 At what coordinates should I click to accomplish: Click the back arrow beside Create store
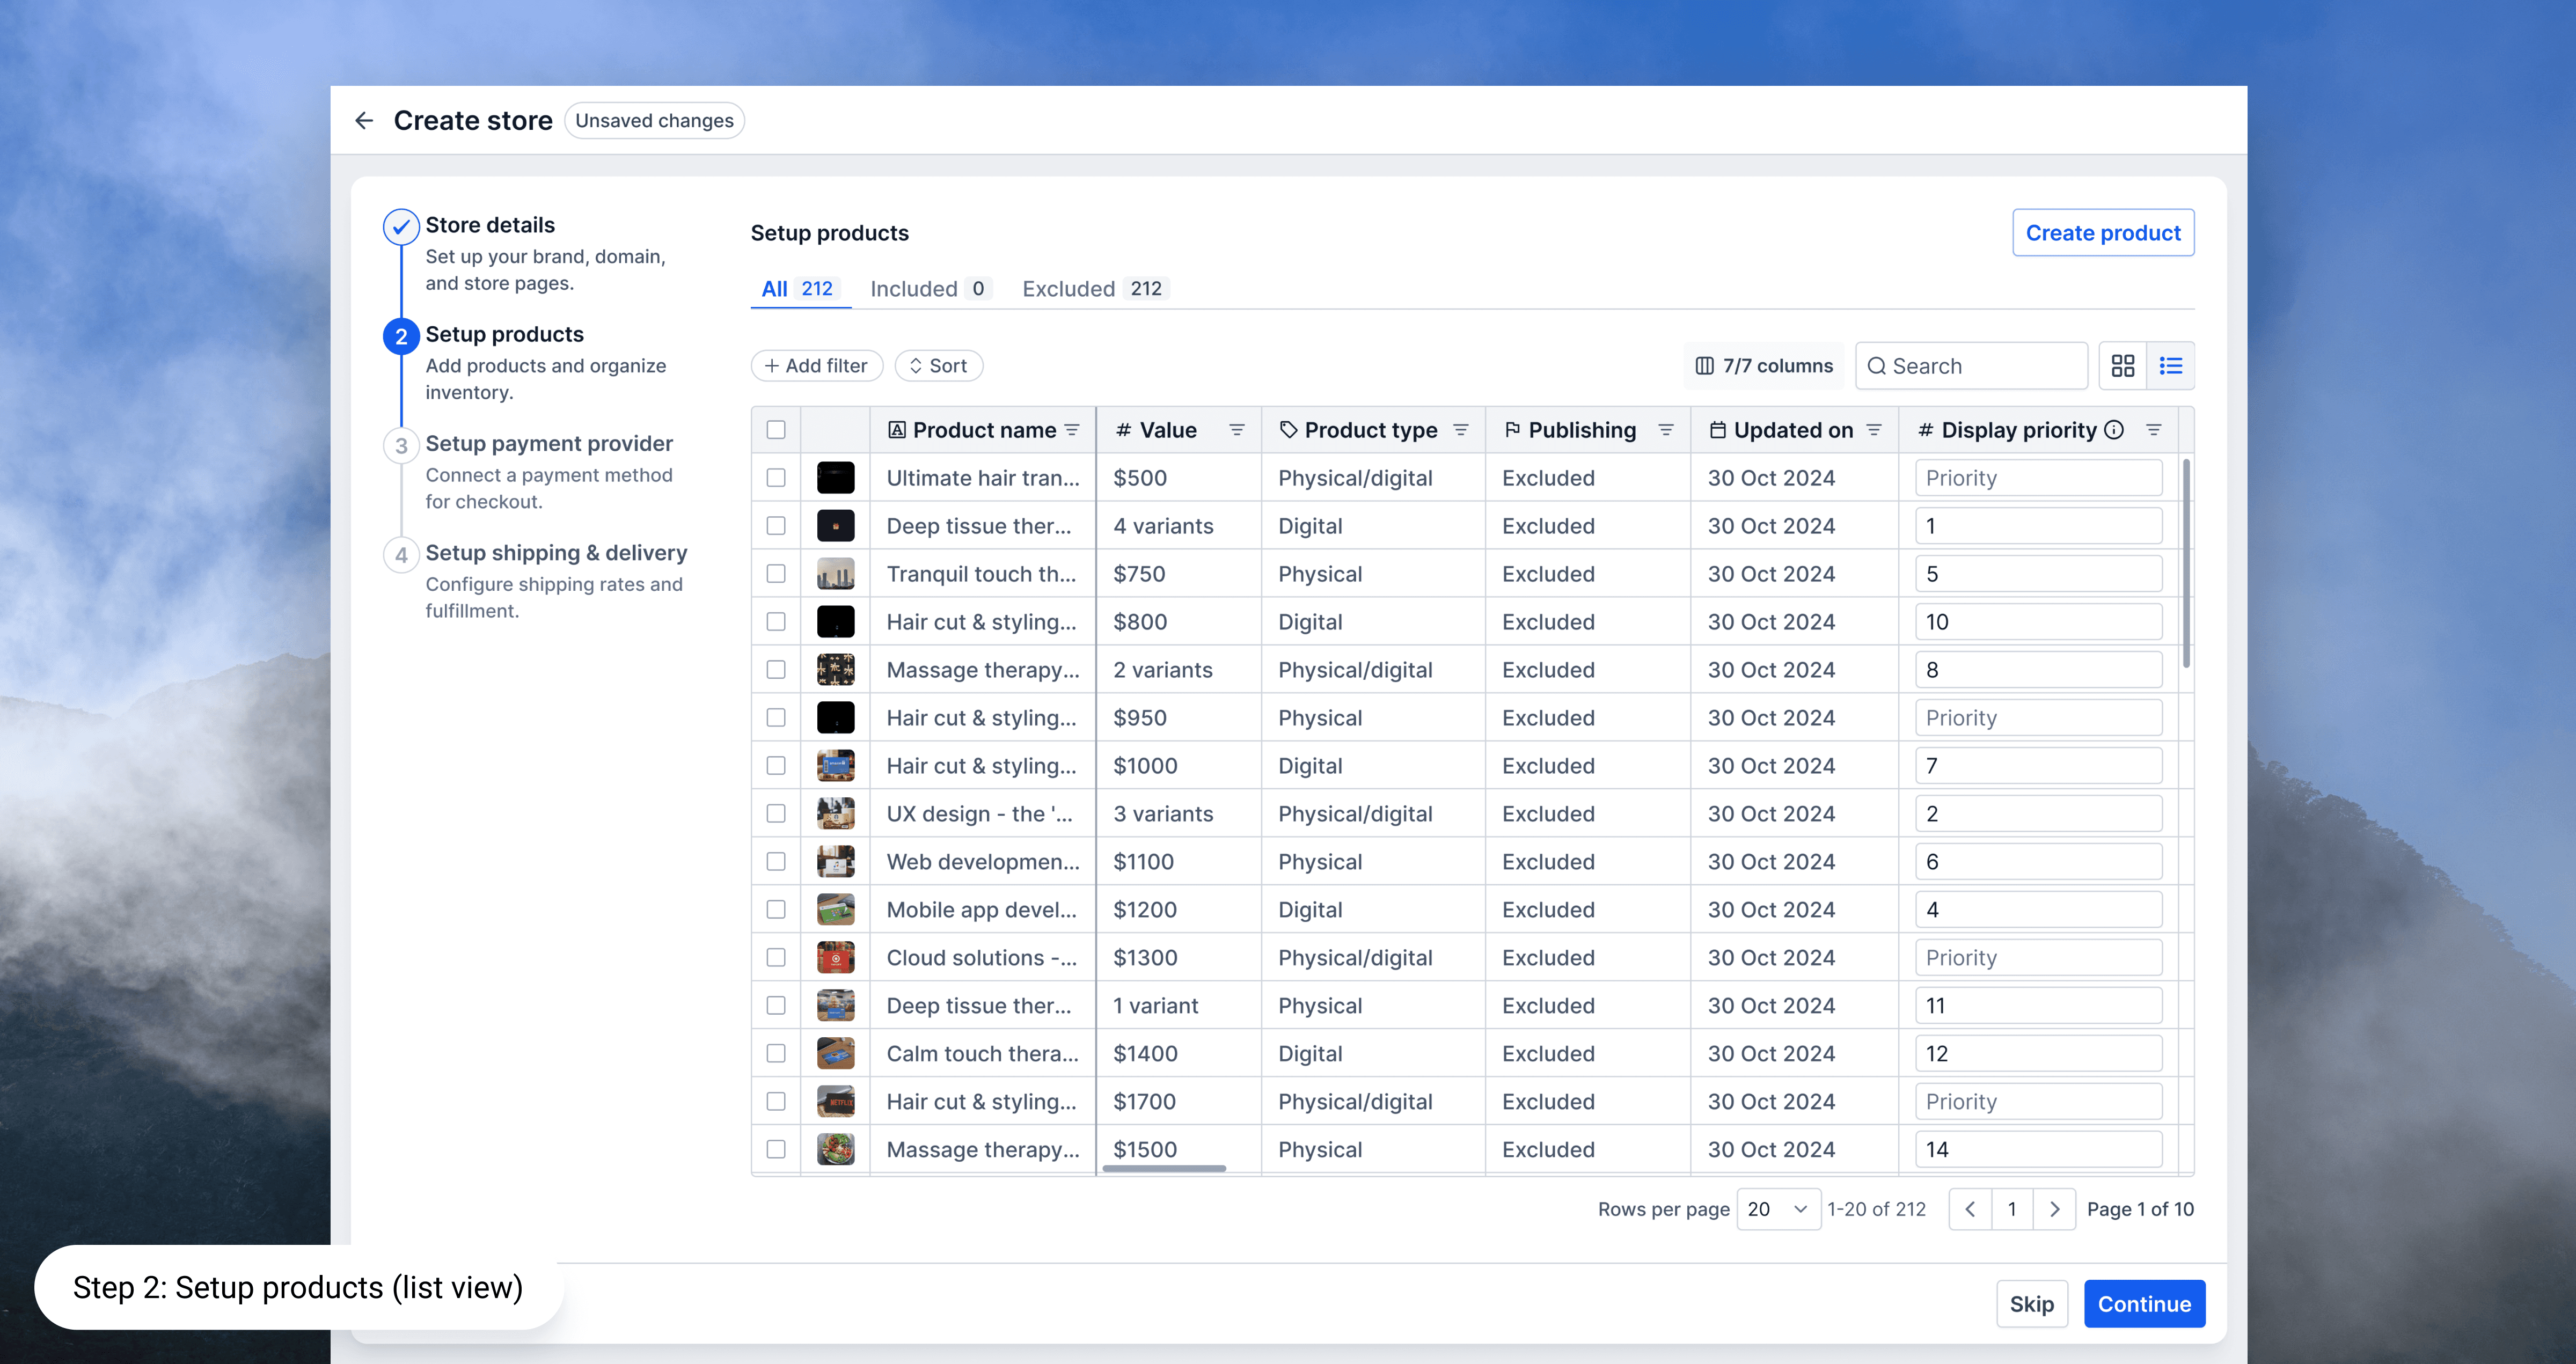click(364, 121)
